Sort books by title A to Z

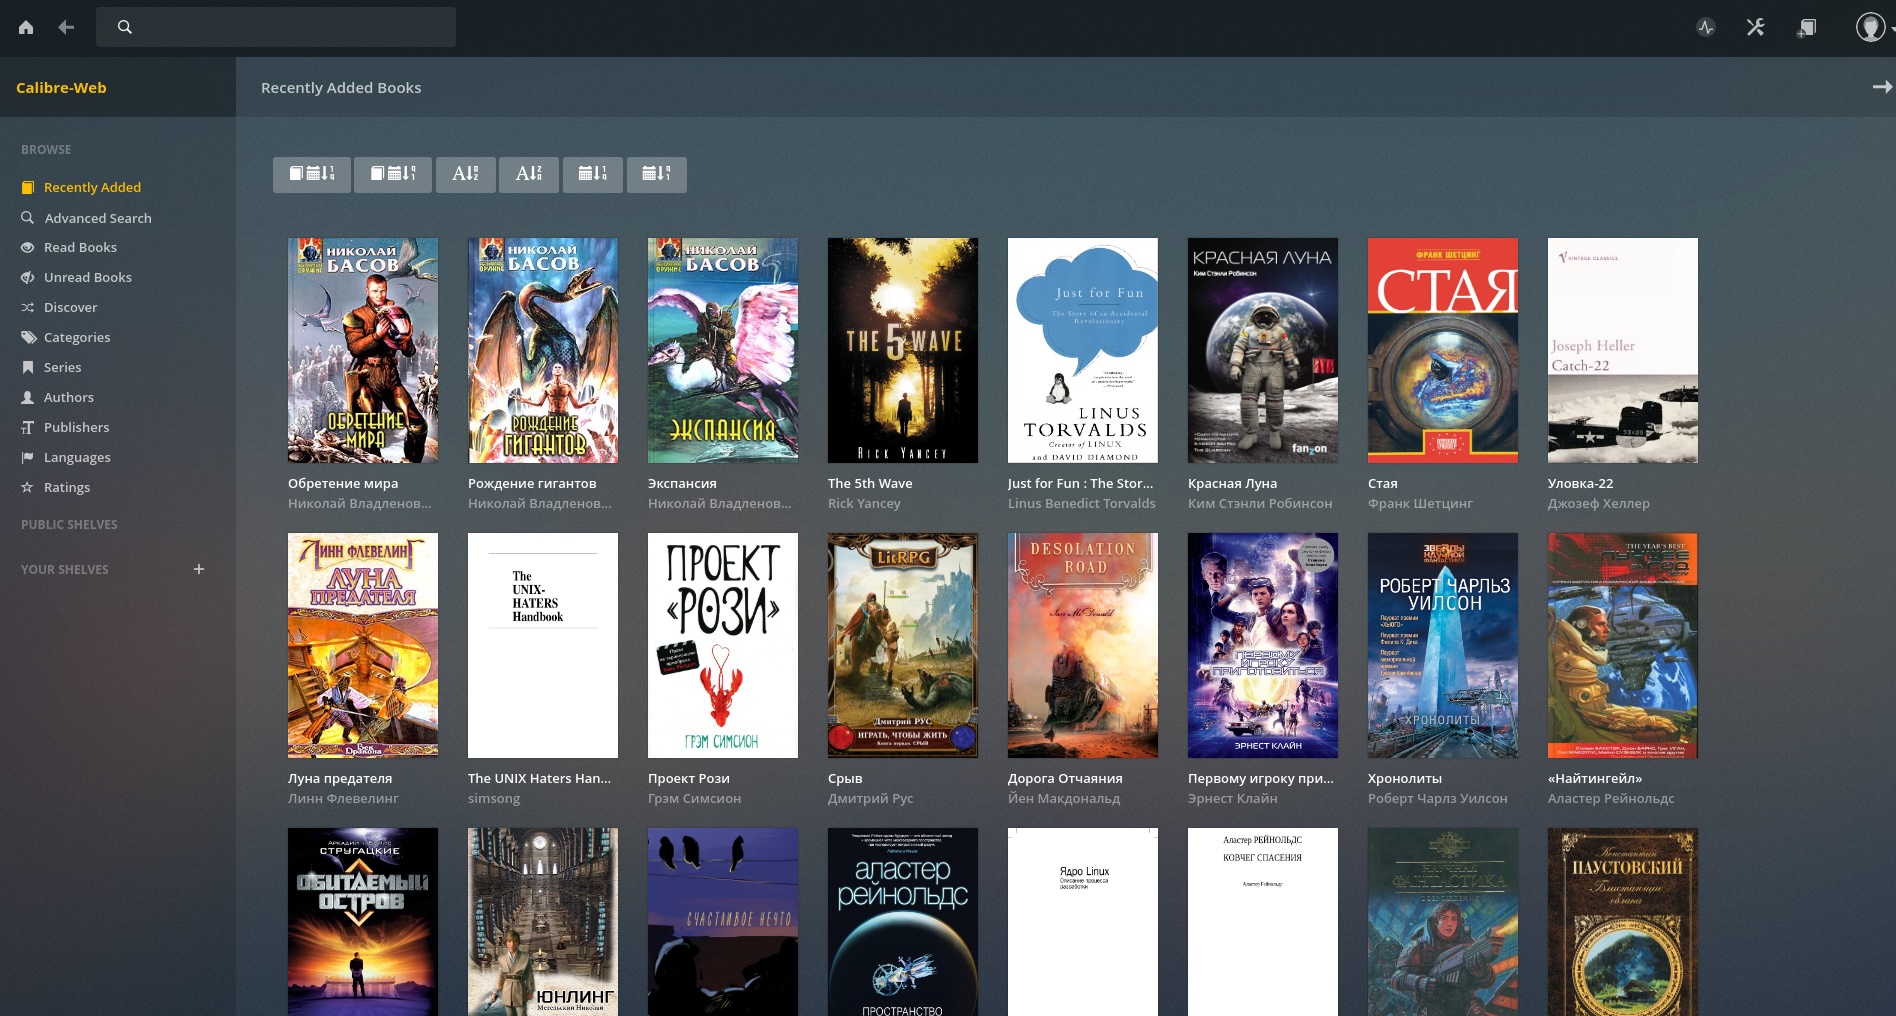(x=466, y=174)
